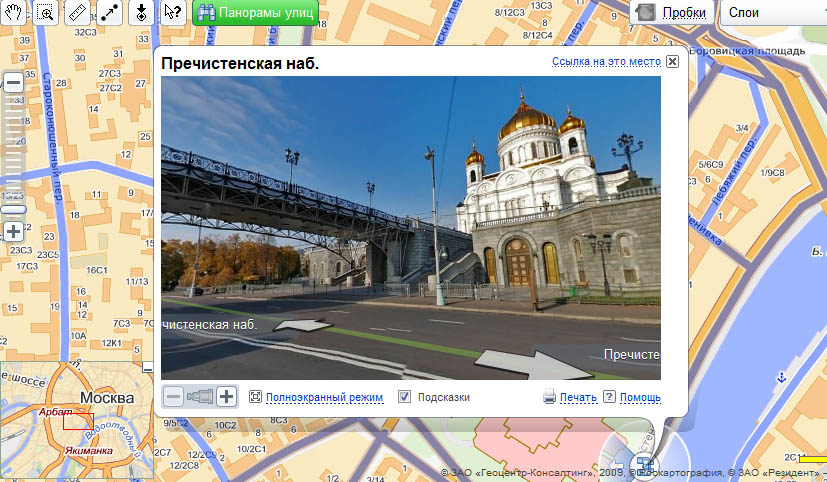Click the Печать print link

point(578,398)
